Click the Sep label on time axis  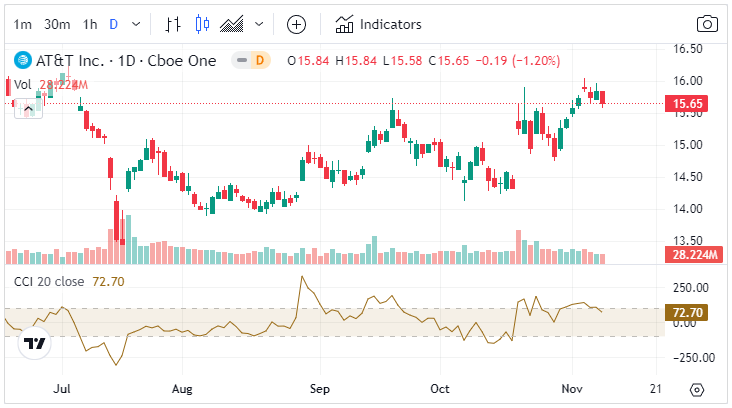tap(320, 389)
